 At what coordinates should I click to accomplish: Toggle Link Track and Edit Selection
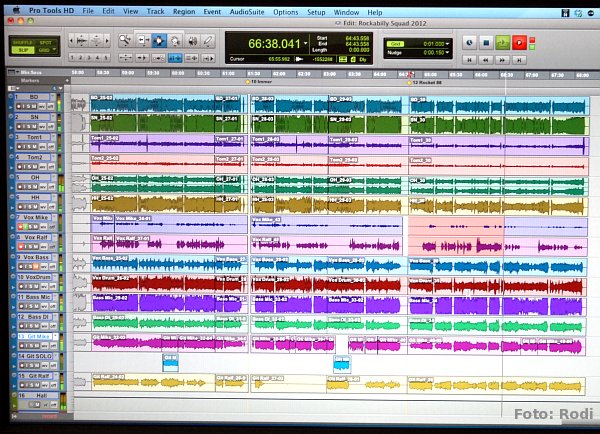click(191, 58)
